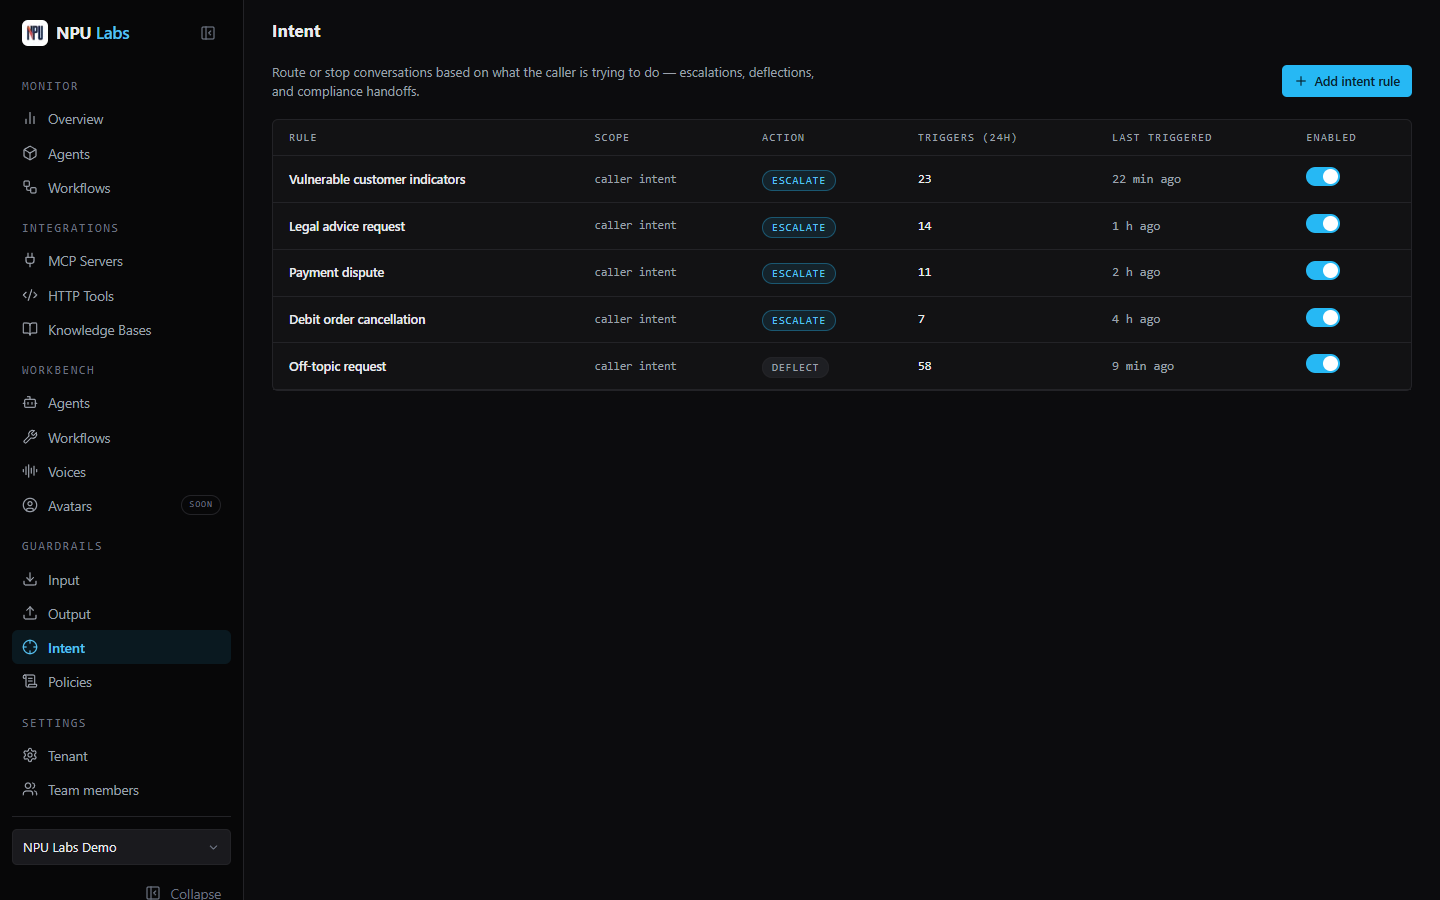
Task: Click ESCALATE badge for Legal advice request
Action: (x=799, y=227)
